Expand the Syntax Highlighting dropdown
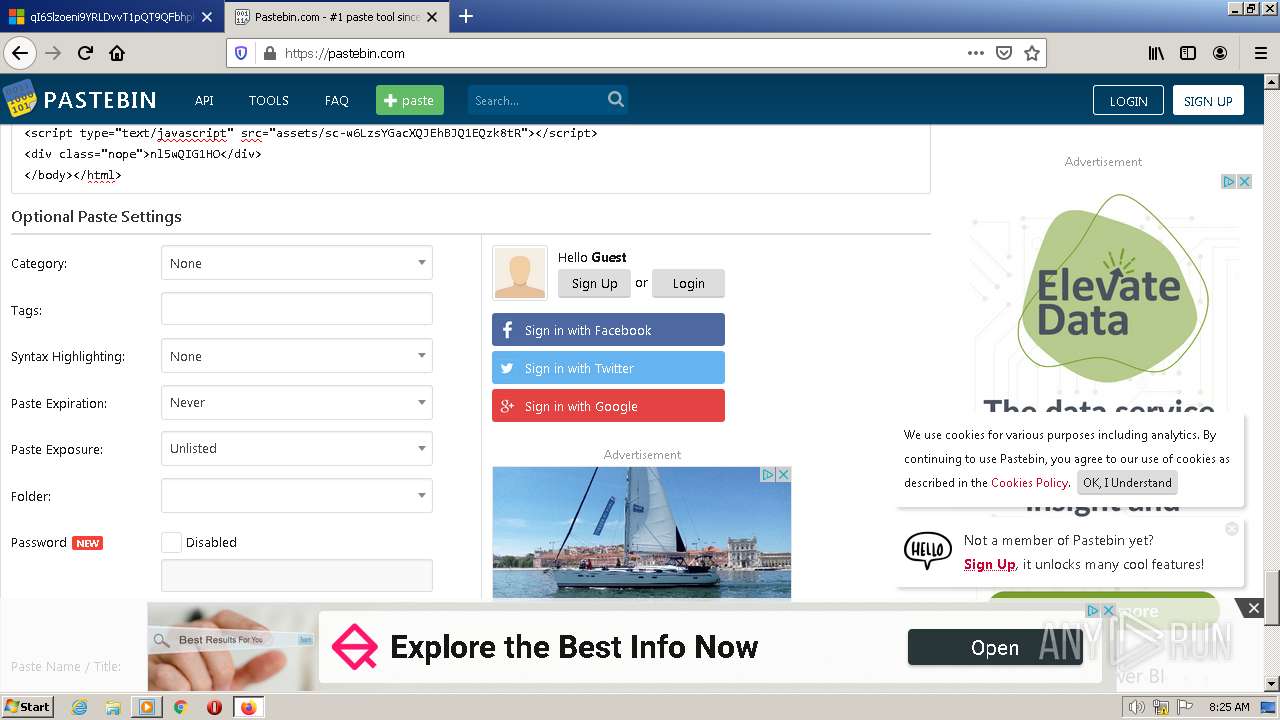 (x=297, y=356)
